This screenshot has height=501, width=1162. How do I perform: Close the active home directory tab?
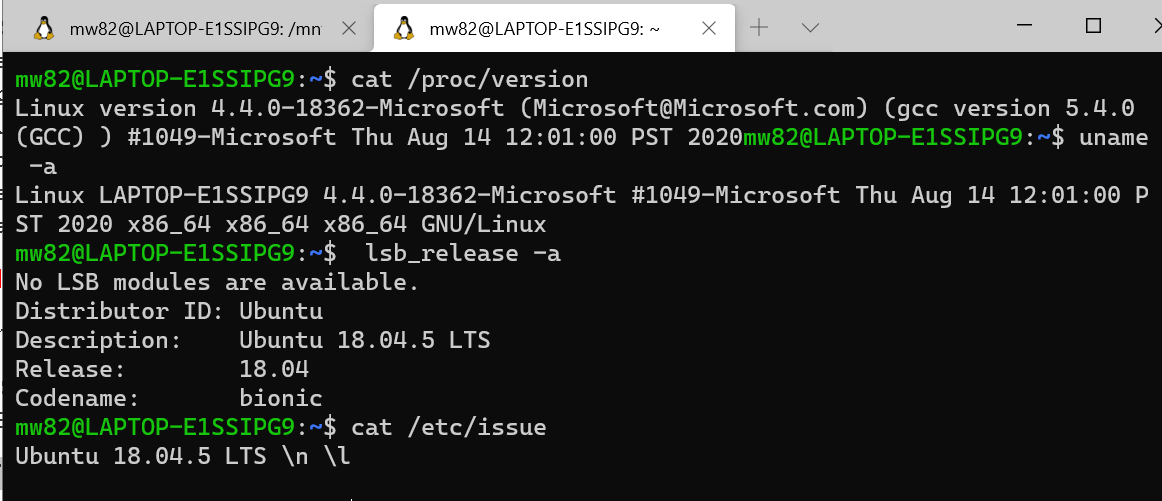coord(708,28)
